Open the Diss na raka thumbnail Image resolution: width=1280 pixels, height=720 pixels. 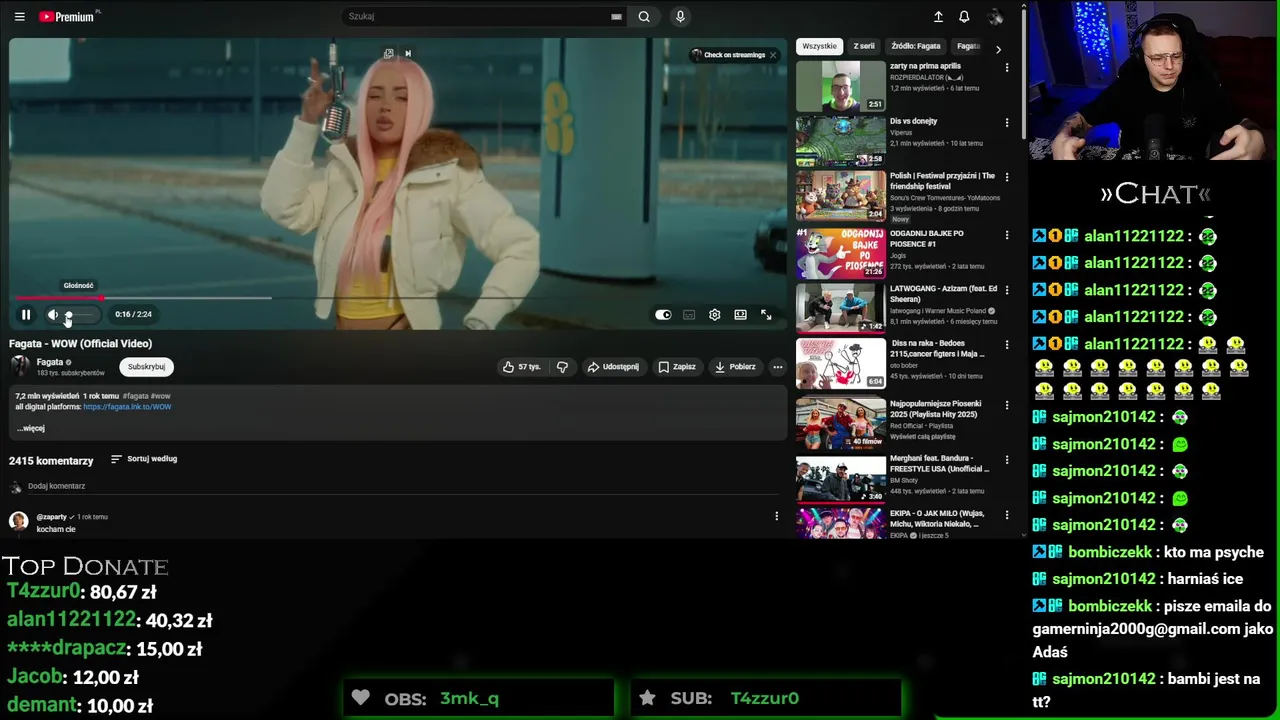[x=841, y=365]
